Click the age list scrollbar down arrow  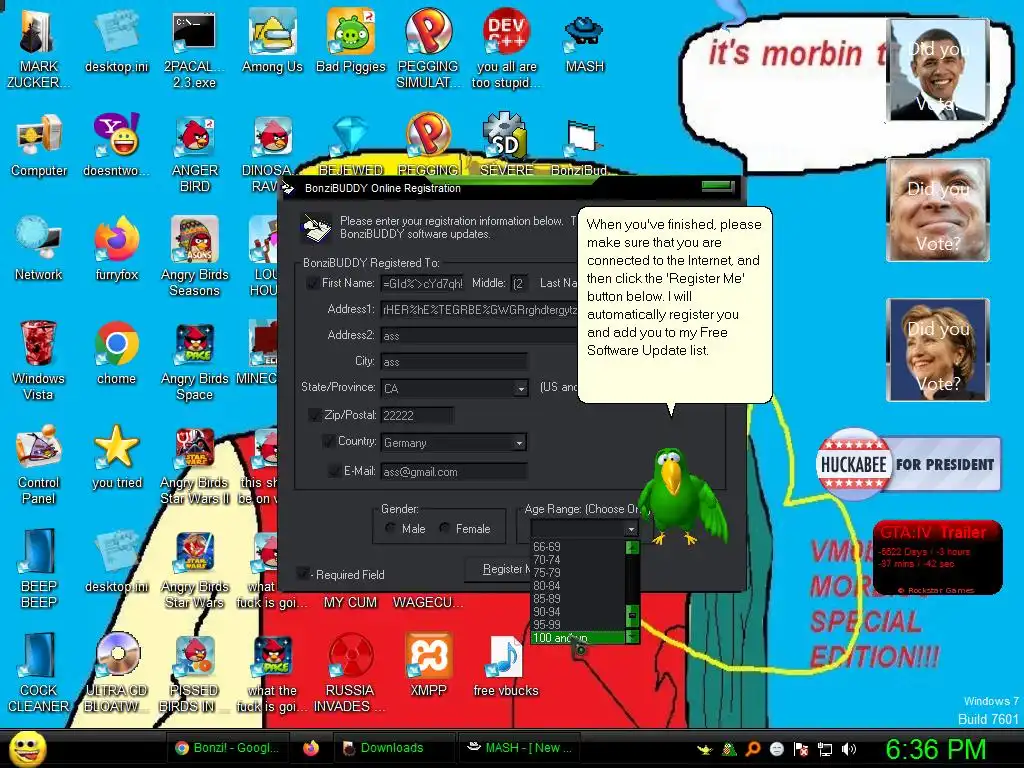click(x=632, y=636)
